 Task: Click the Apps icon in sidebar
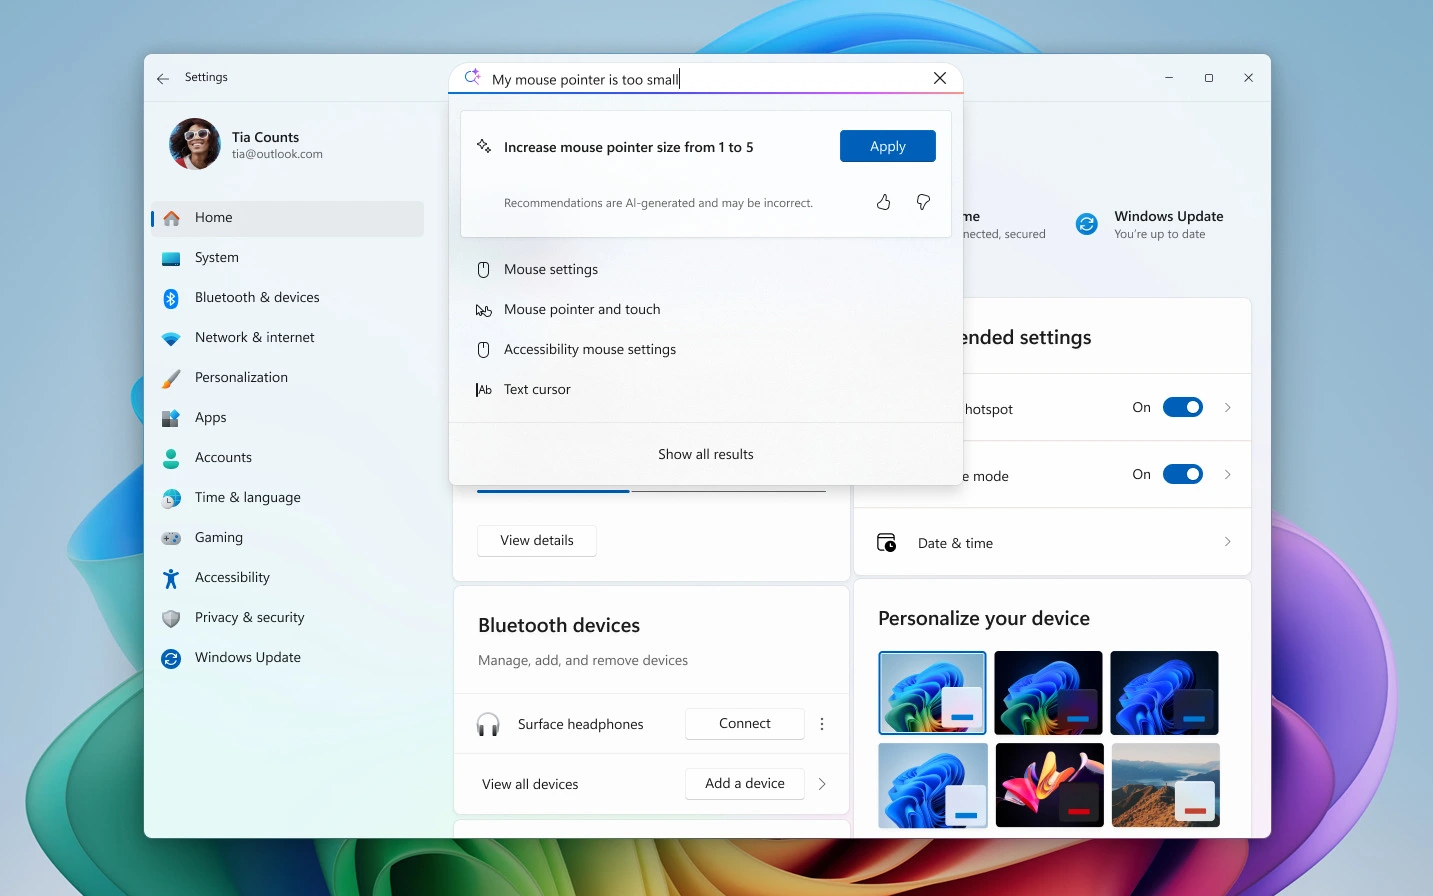click(171, 418)
